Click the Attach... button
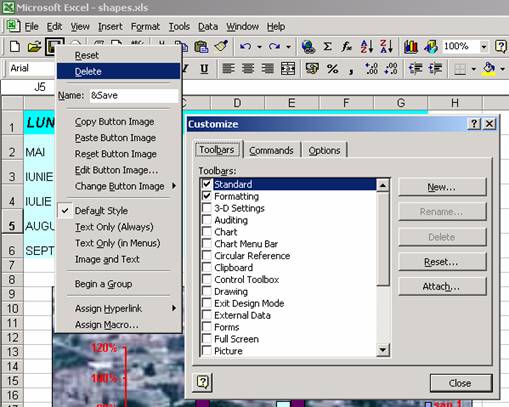509x407 pixels. coord(442,287)
